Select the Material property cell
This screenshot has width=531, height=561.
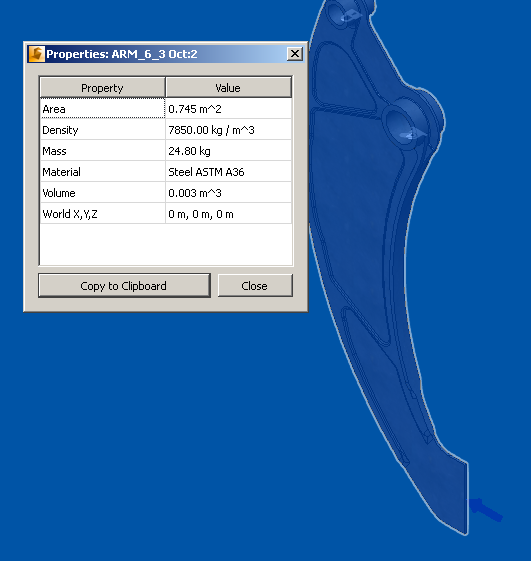tap(102, 172)
